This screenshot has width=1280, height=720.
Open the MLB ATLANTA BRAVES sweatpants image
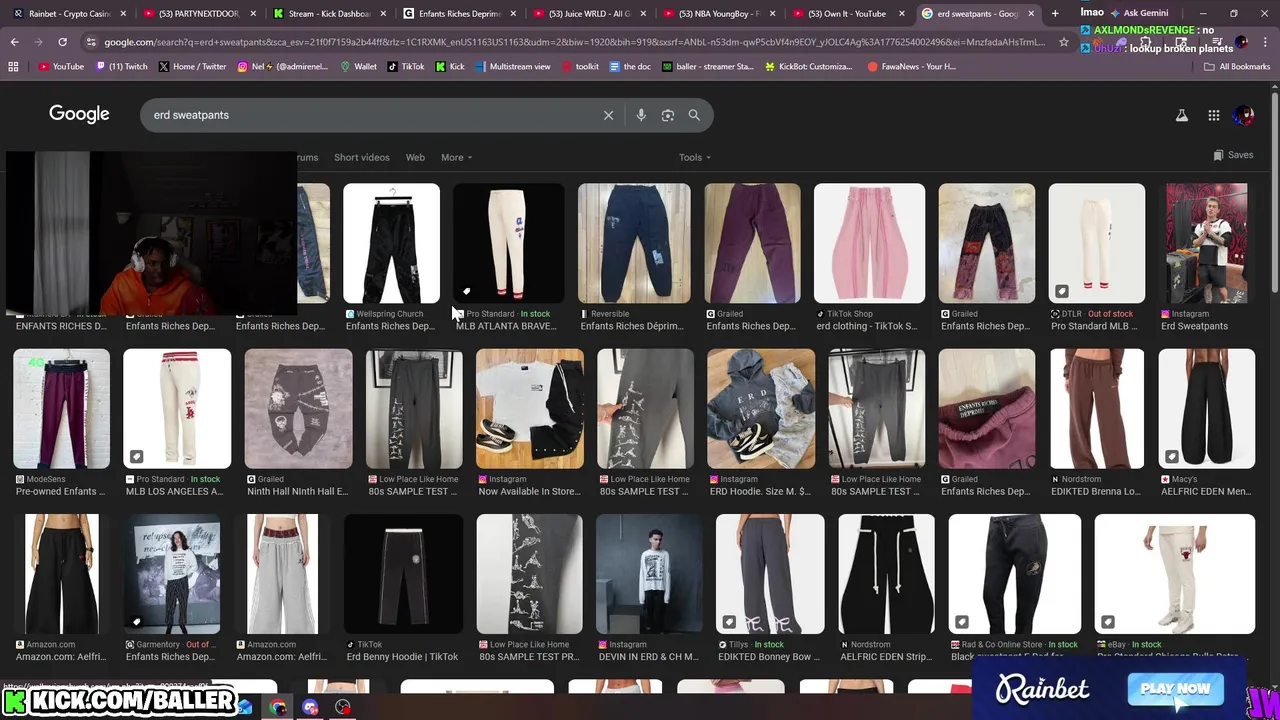point(509,243)
